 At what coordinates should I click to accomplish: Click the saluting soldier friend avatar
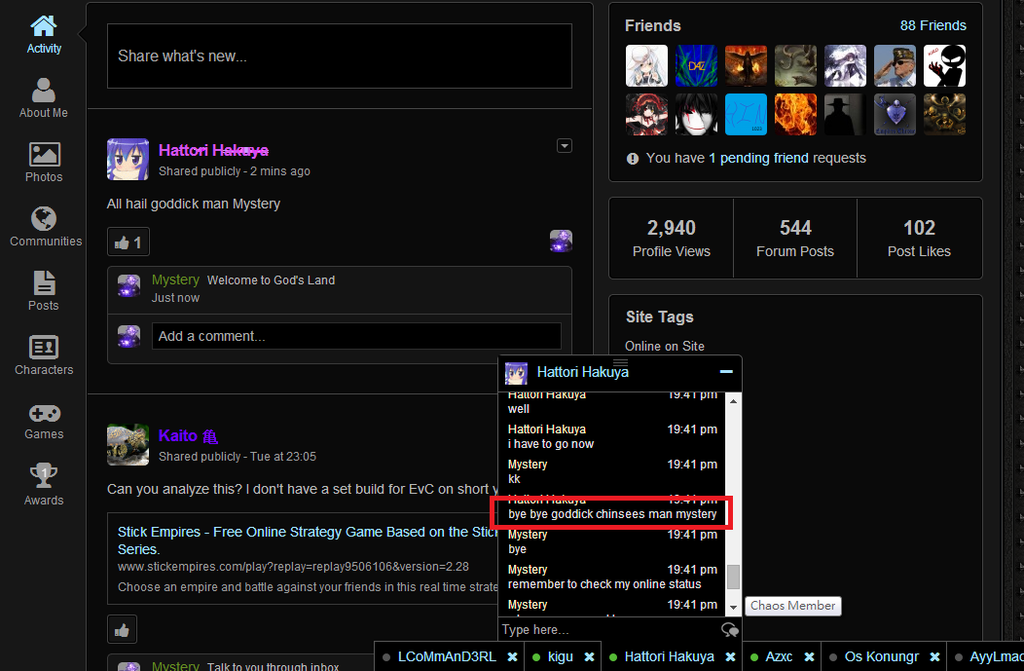point(895,66)
